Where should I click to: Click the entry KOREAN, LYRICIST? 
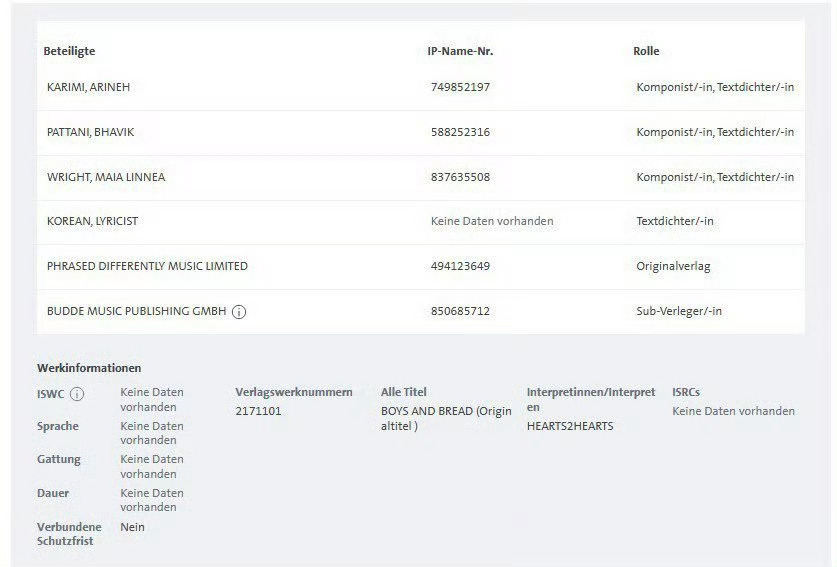pos(92,221)
